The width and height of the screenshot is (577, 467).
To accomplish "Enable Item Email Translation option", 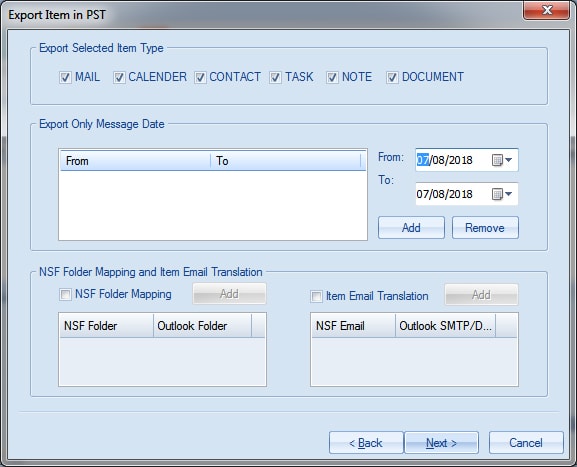I will click(x=316, y=296).
